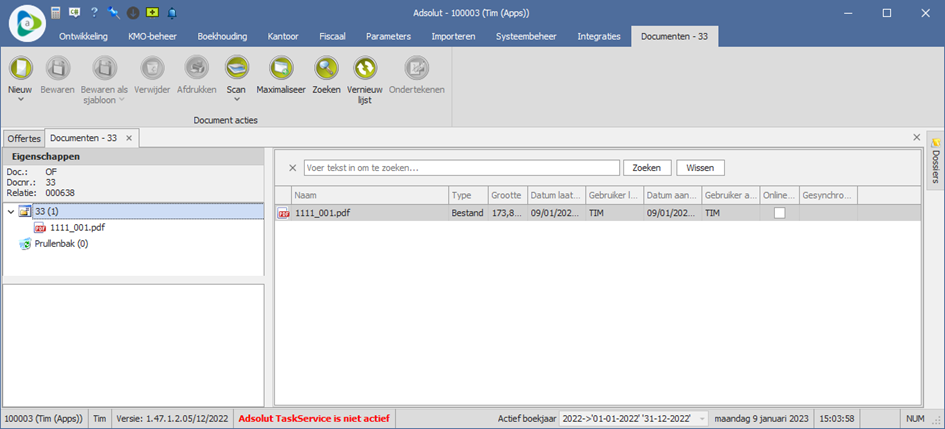Click the Maximaliseer icon
Viewport: 945px width, 429px height.
coord(281,68)
